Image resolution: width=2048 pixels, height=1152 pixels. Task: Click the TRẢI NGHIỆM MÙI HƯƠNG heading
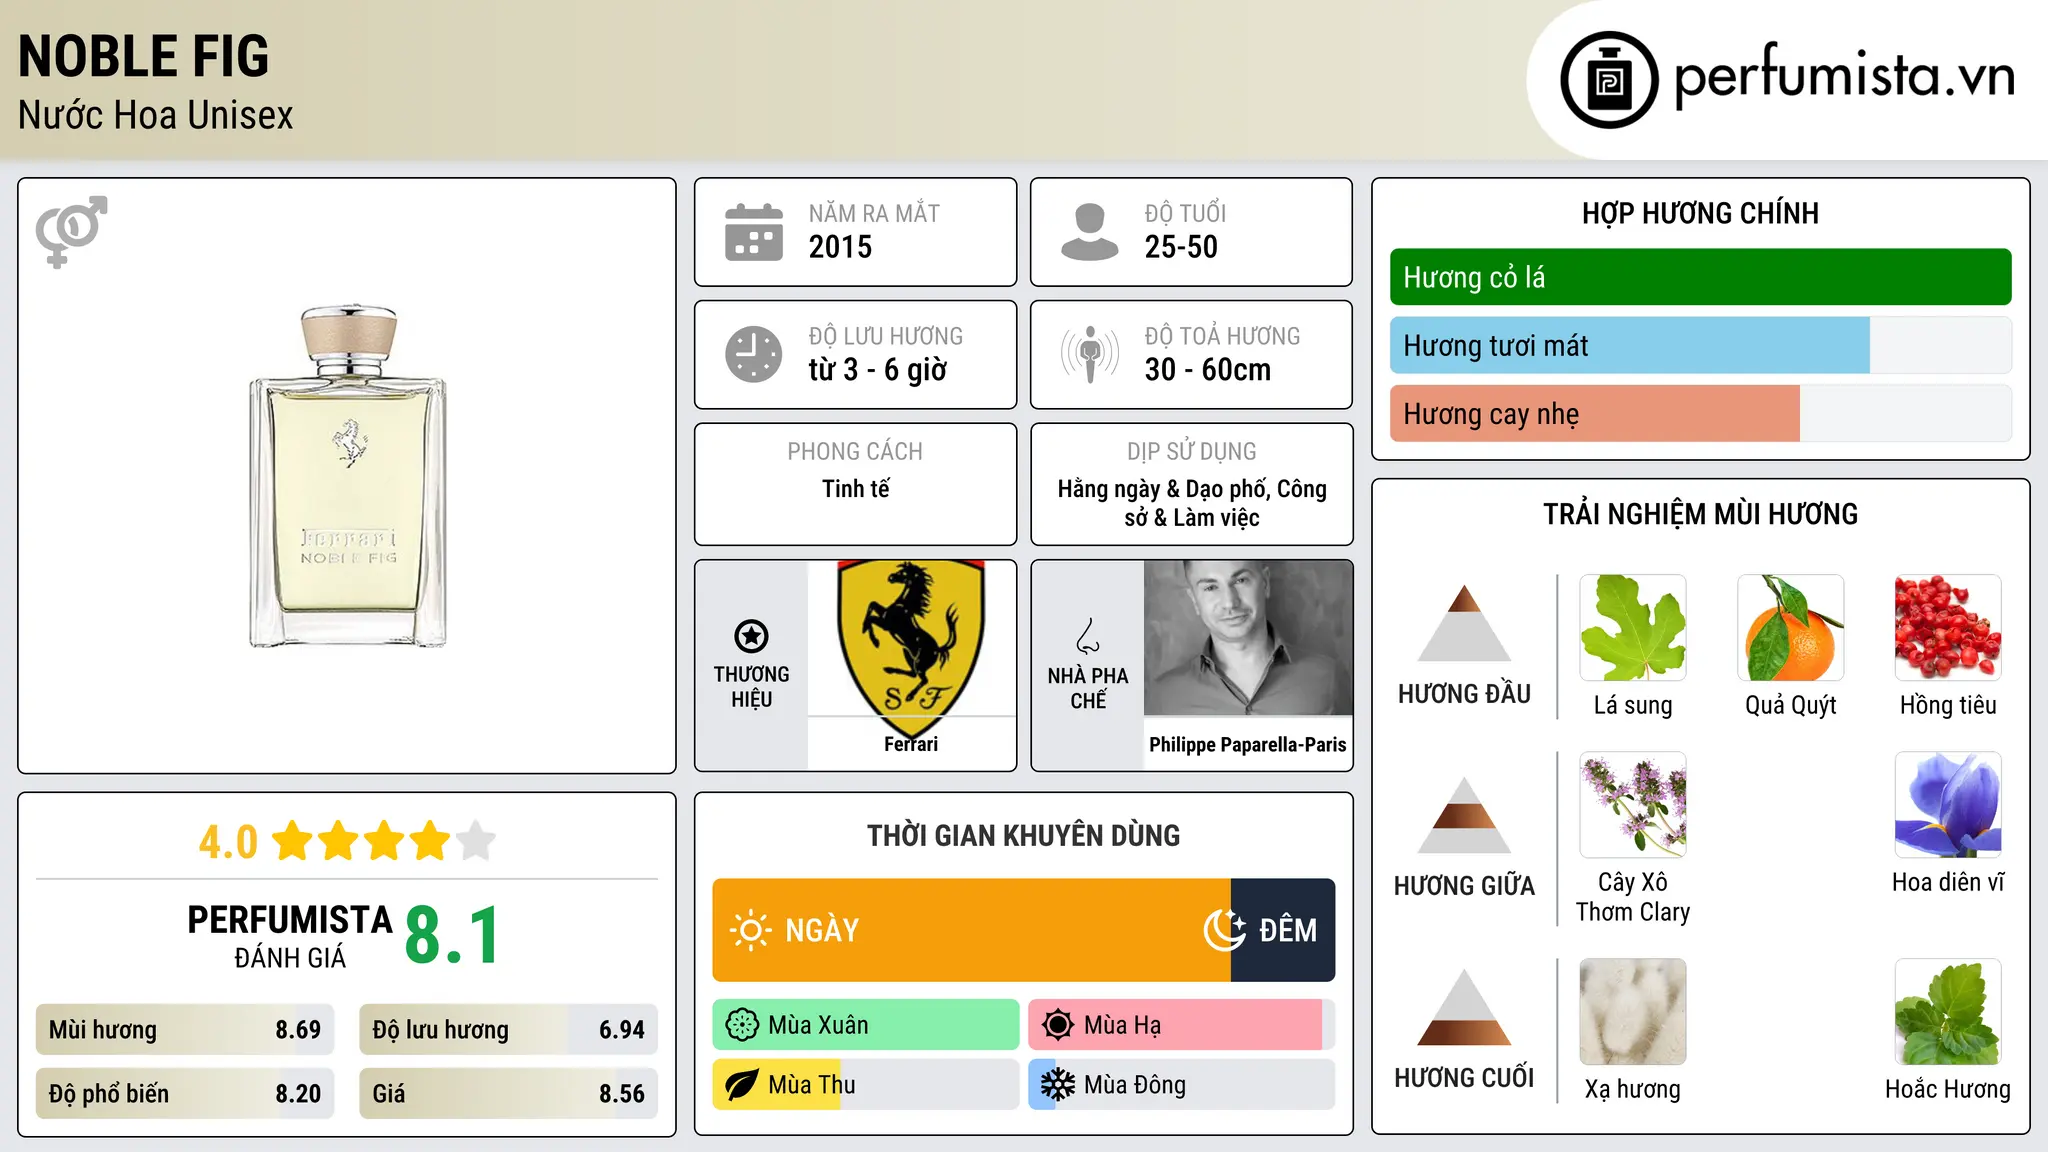[1700, 515]
